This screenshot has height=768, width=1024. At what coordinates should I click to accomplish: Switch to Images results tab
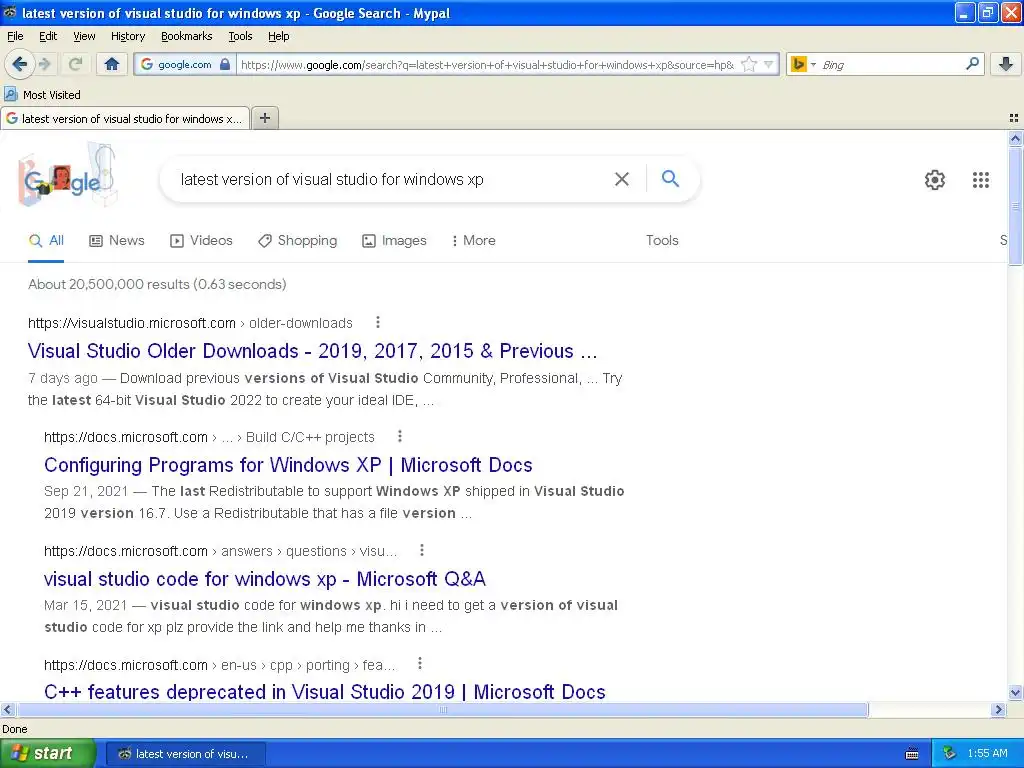pyautogui.click(x=394, y=240)
